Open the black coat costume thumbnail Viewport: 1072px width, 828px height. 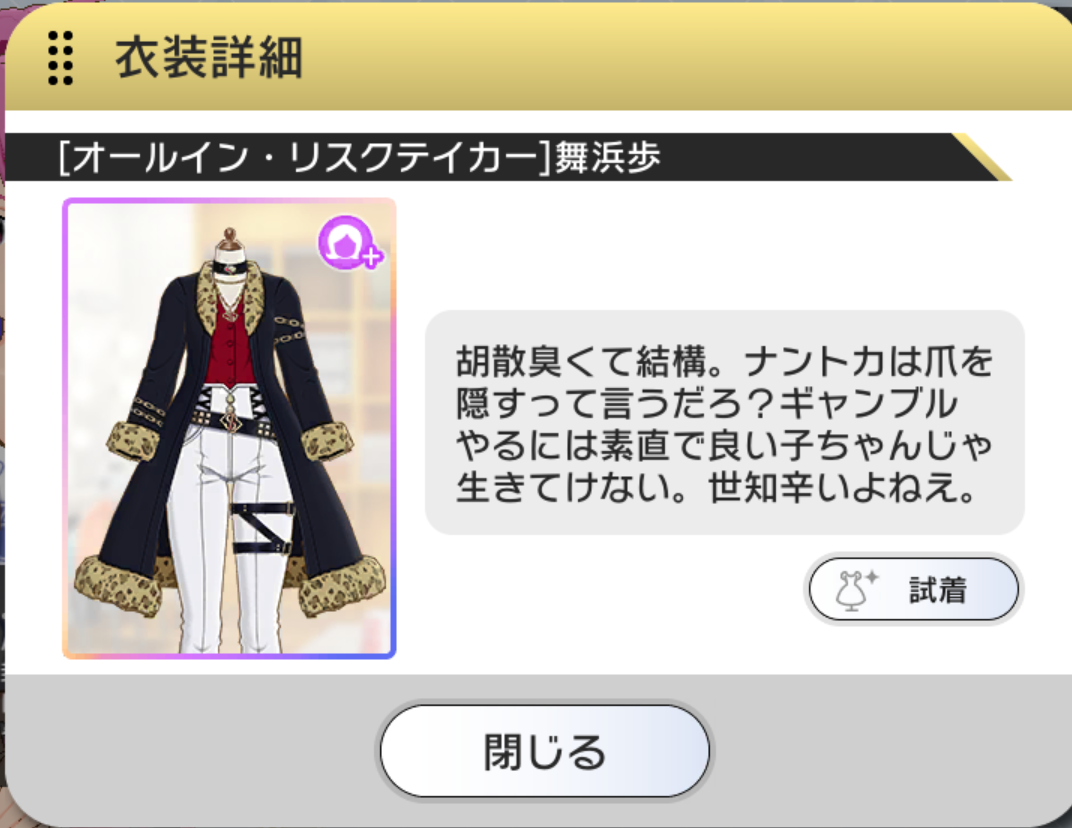click(x=230, y=429)
